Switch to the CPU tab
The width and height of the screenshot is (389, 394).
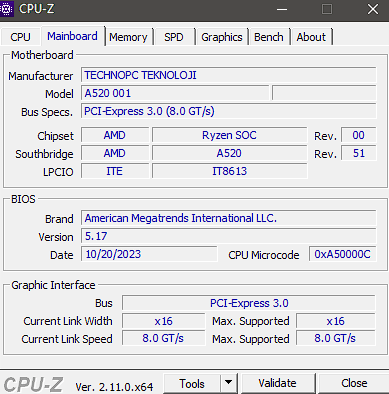coord(20,37)
